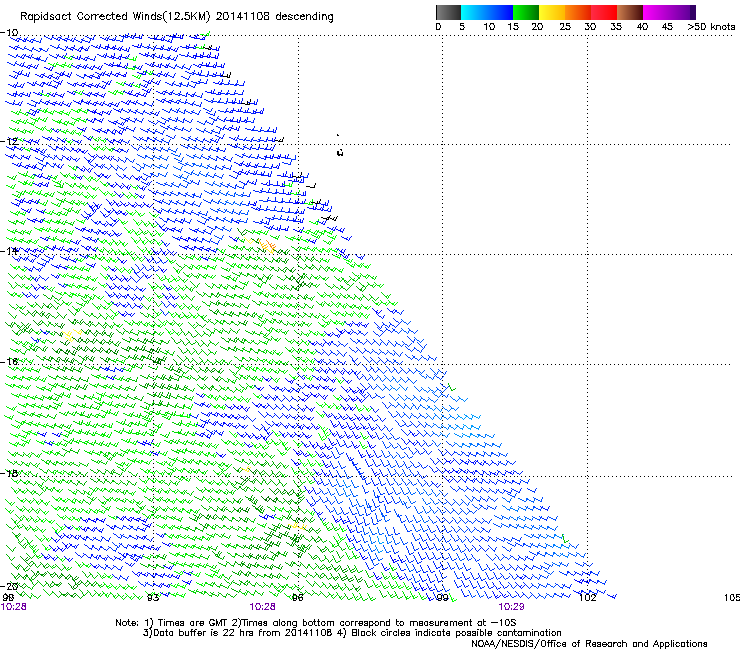Click the "40" legend scale label
This screenshot has height=650, width=740.
click(x=642, y=27)
